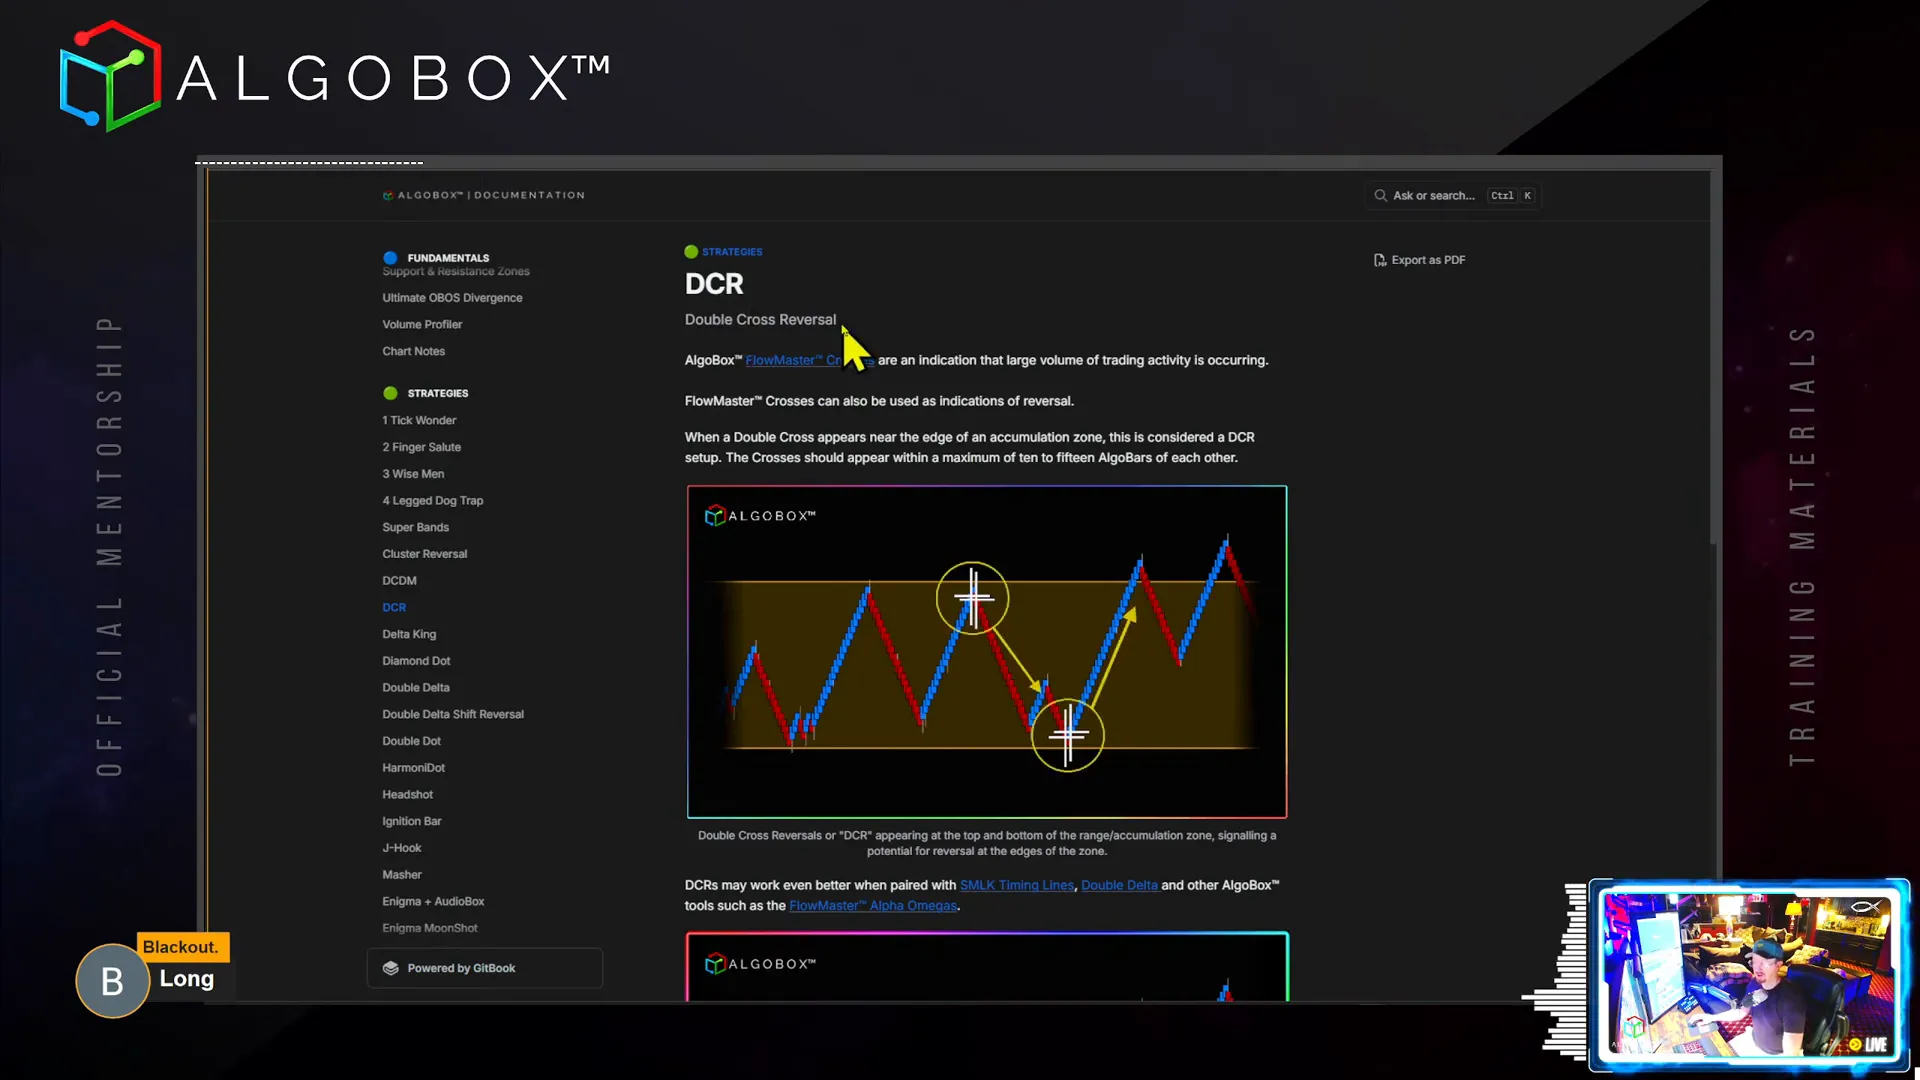Viewport: 1920px width, 1080px height.
Task: Open the Ask or search field
Action: tap(1453, 196)
